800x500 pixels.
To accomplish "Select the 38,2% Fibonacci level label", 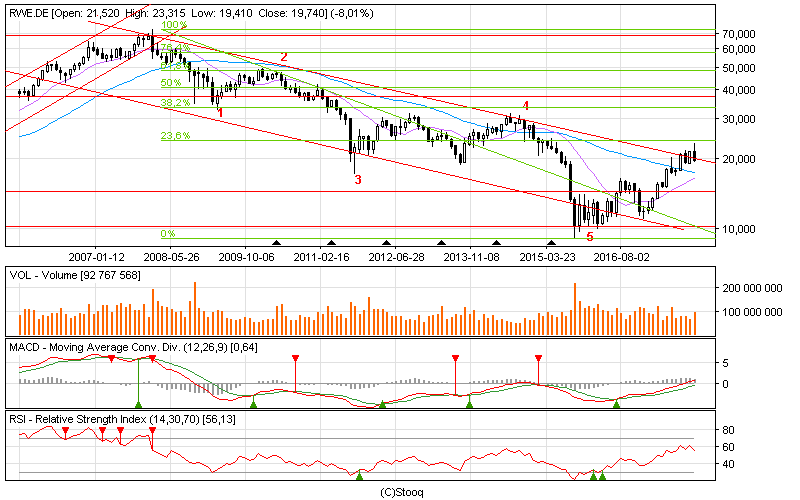I will tap(176, 103).
